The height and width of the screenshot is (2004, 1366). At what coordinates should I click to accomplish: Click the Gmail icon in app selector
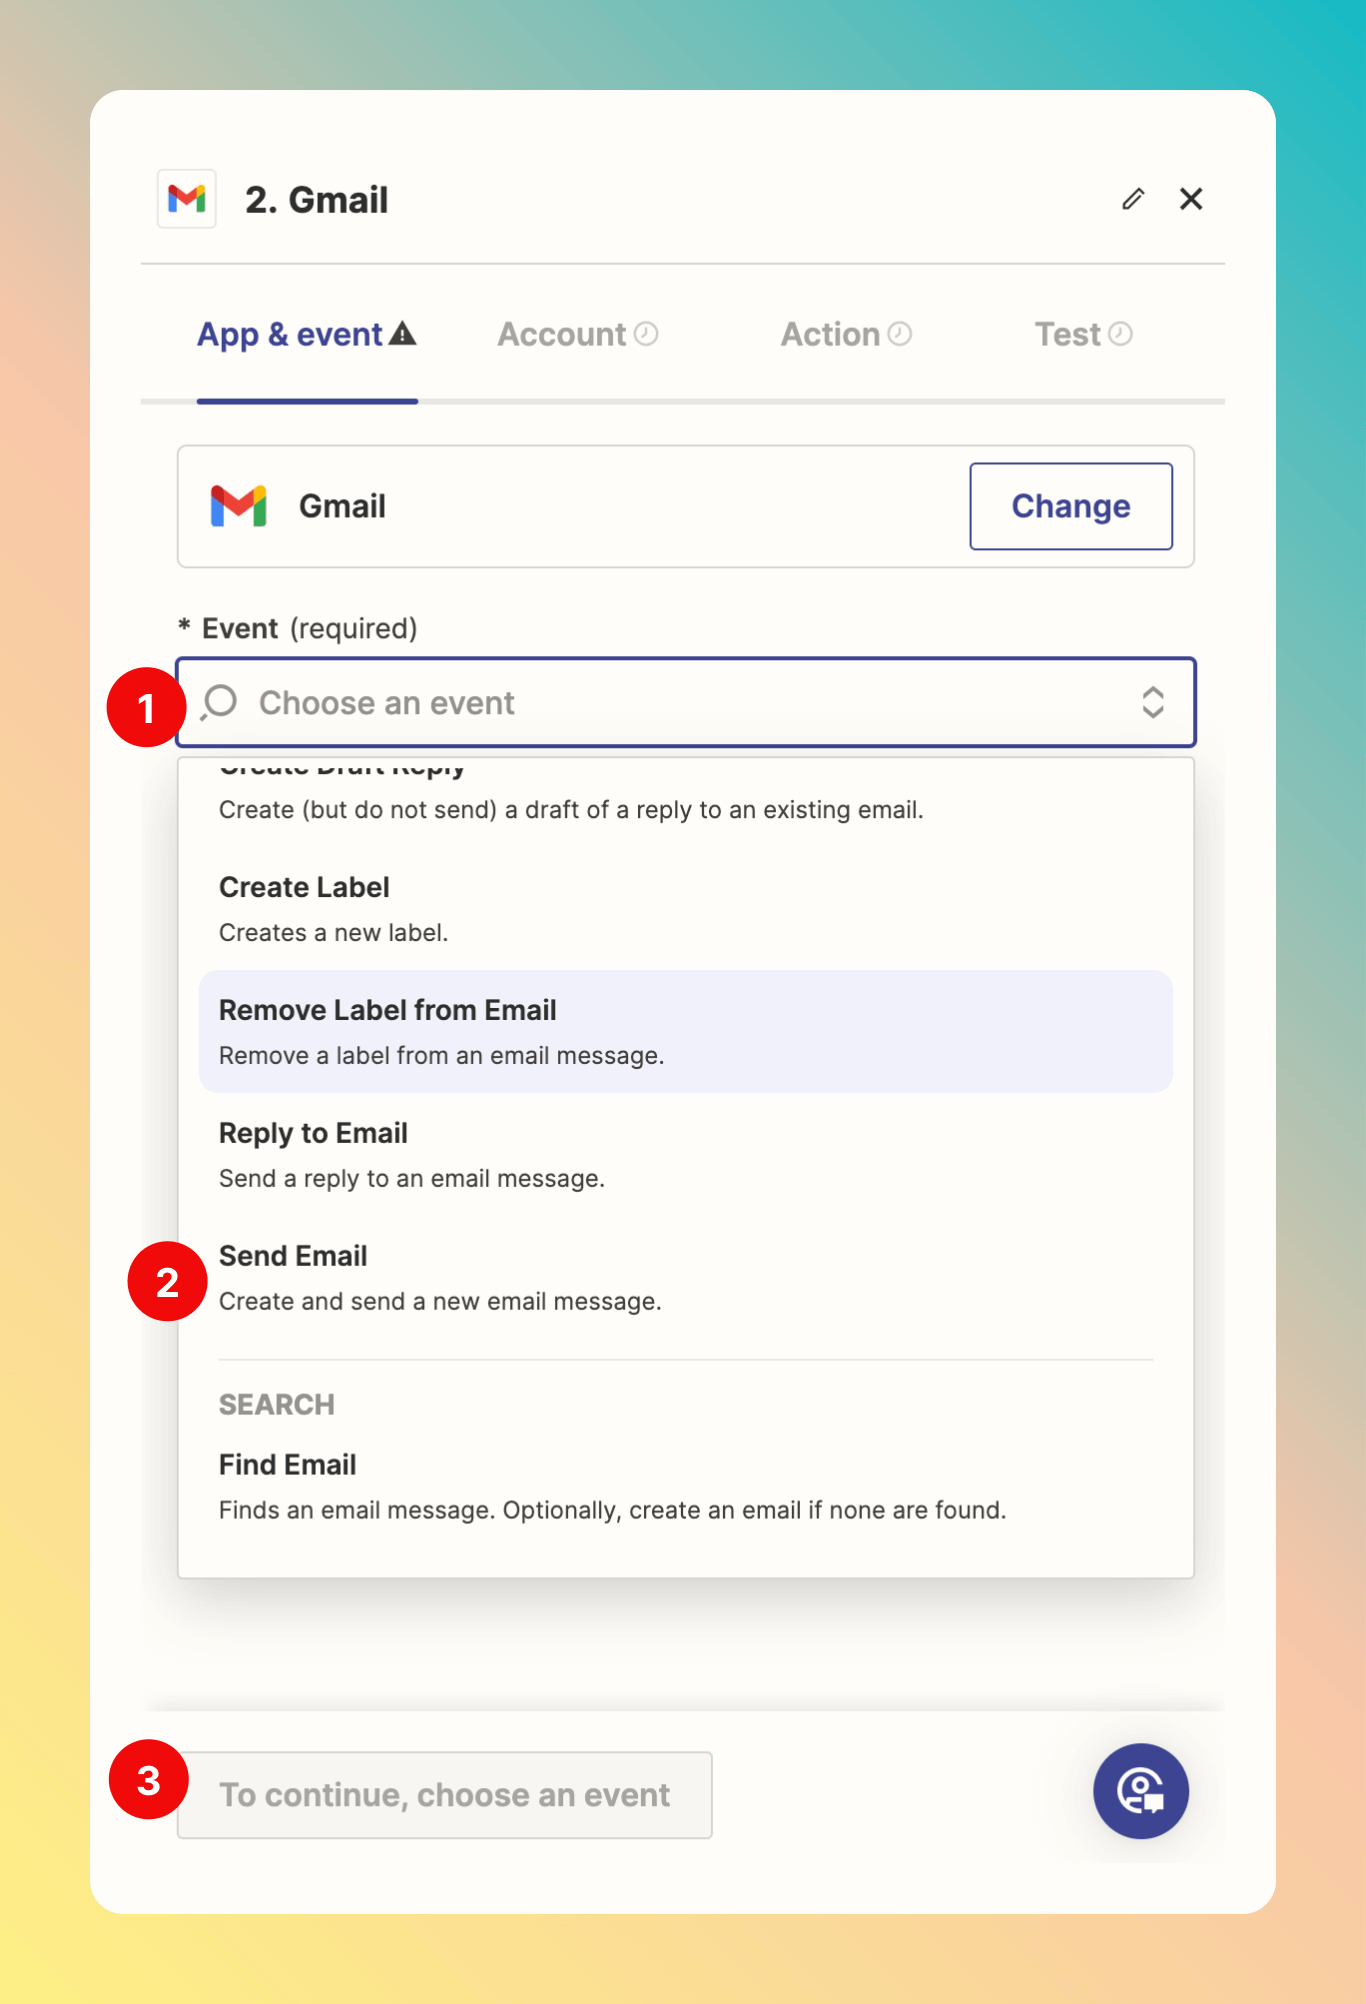coord(238,506)
